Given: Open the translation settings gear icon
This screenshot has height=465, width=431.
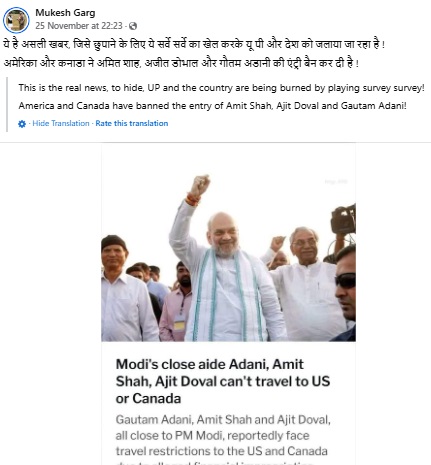Looking at the screenshot, I should tap(22, 124).
